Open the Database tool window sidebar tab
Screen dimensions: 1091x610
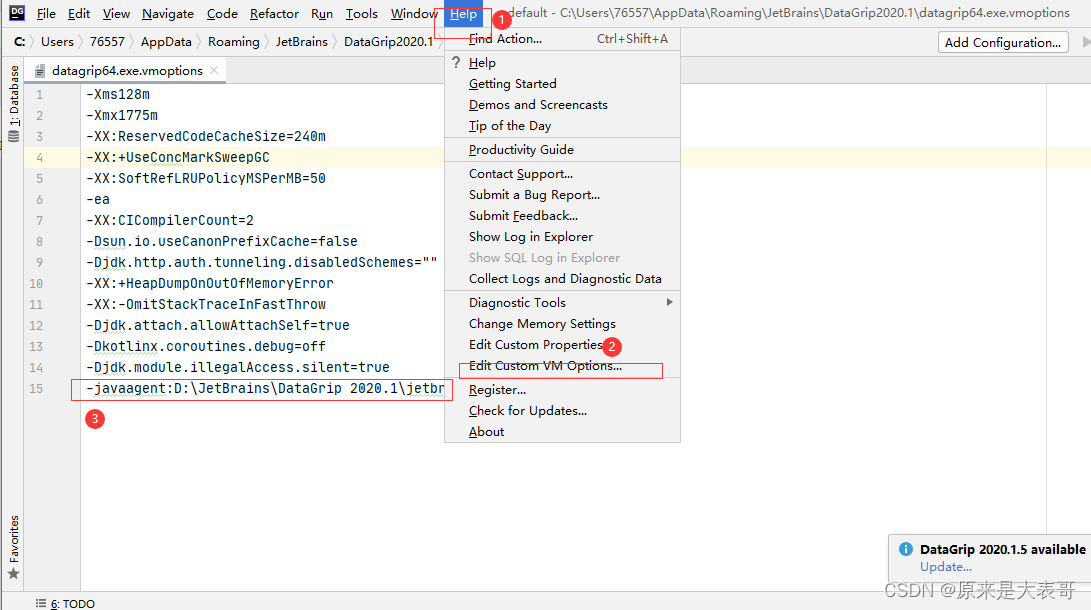coord(14,104)
